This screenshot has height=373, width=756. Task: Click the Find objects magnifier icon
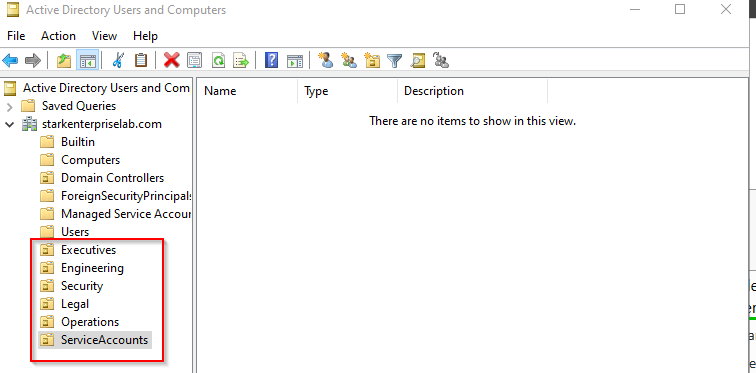[418, 61]
